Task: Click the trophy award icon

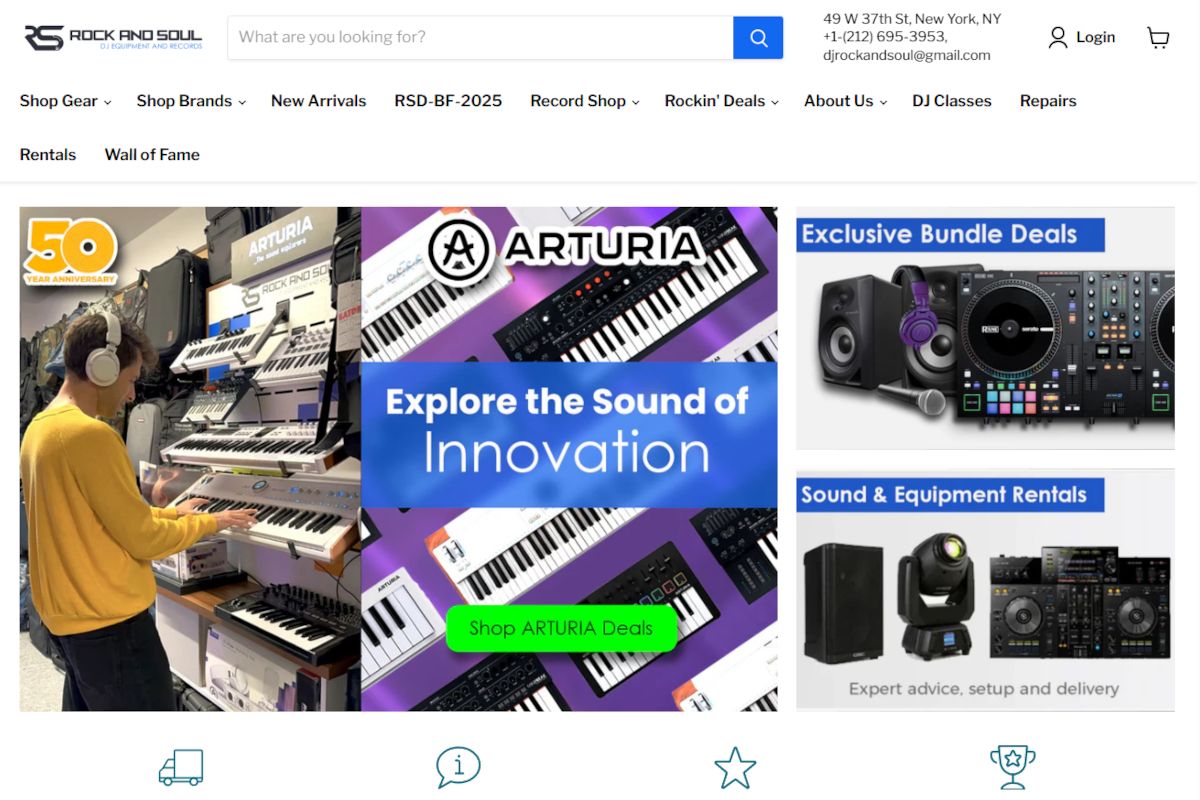Action: click(x=1012, y=768)
